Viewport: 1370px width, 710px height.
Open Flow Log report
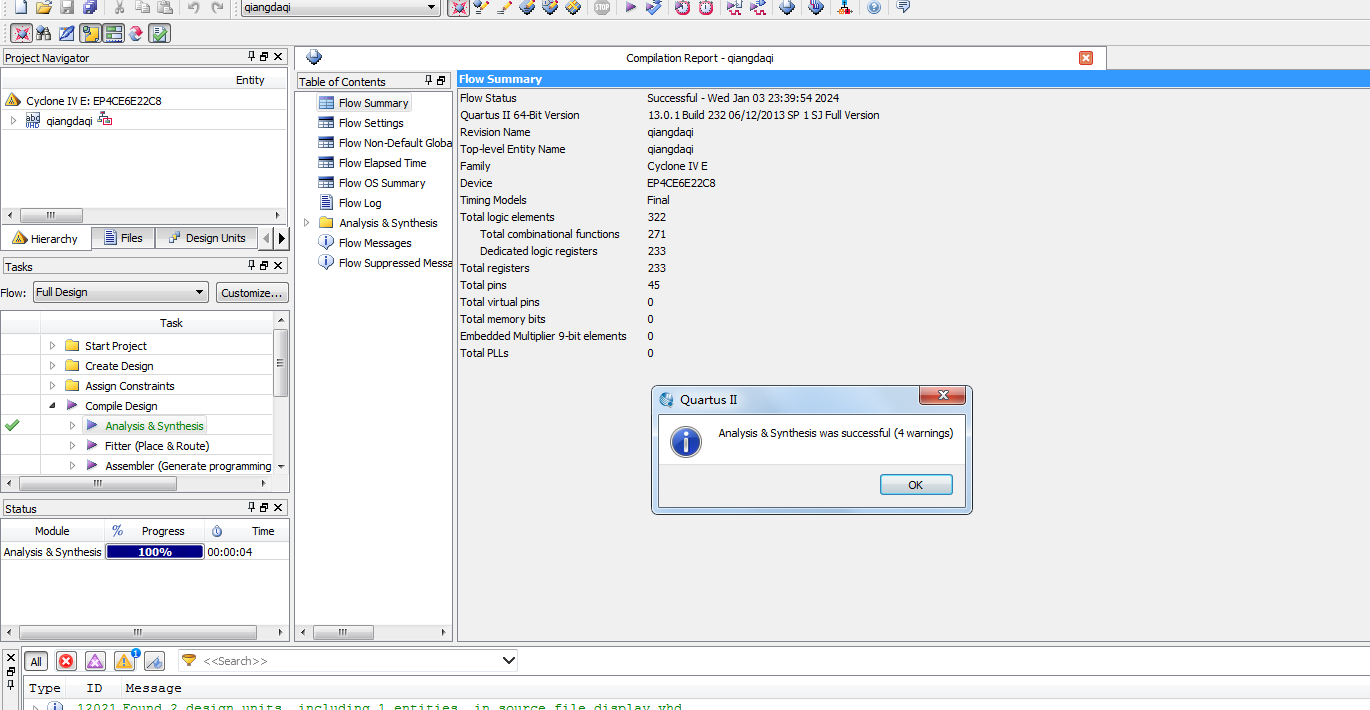[x=360, y=202]
